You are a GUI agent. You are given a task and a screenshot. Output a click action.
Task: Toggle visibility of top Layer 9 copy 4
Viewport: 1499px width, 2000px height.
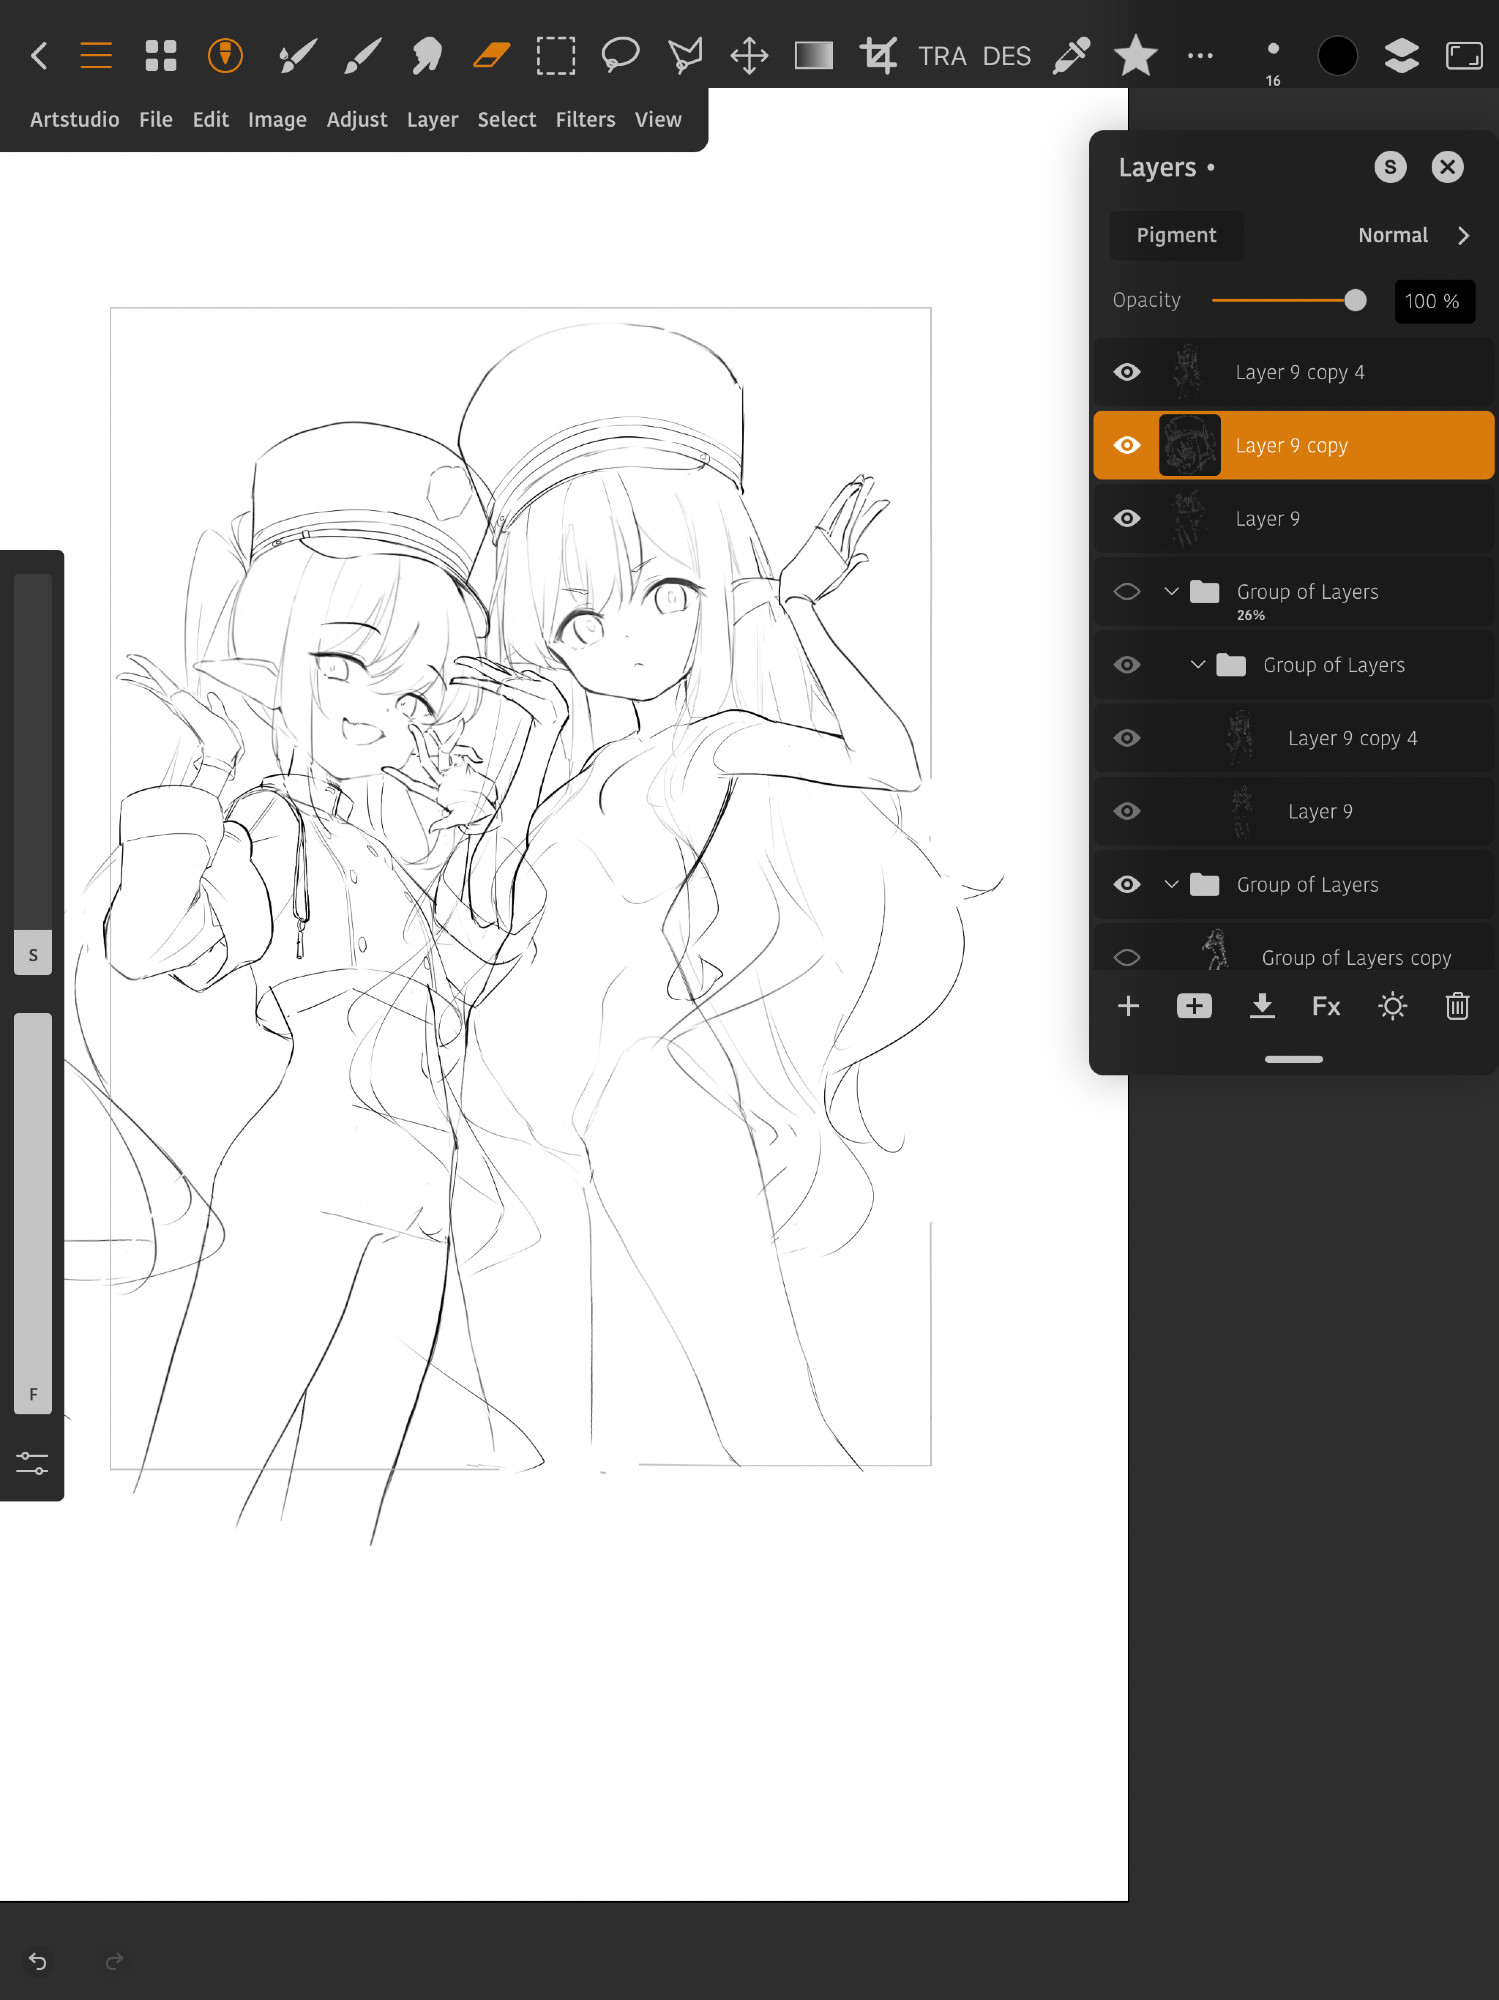pos(1127,372)
